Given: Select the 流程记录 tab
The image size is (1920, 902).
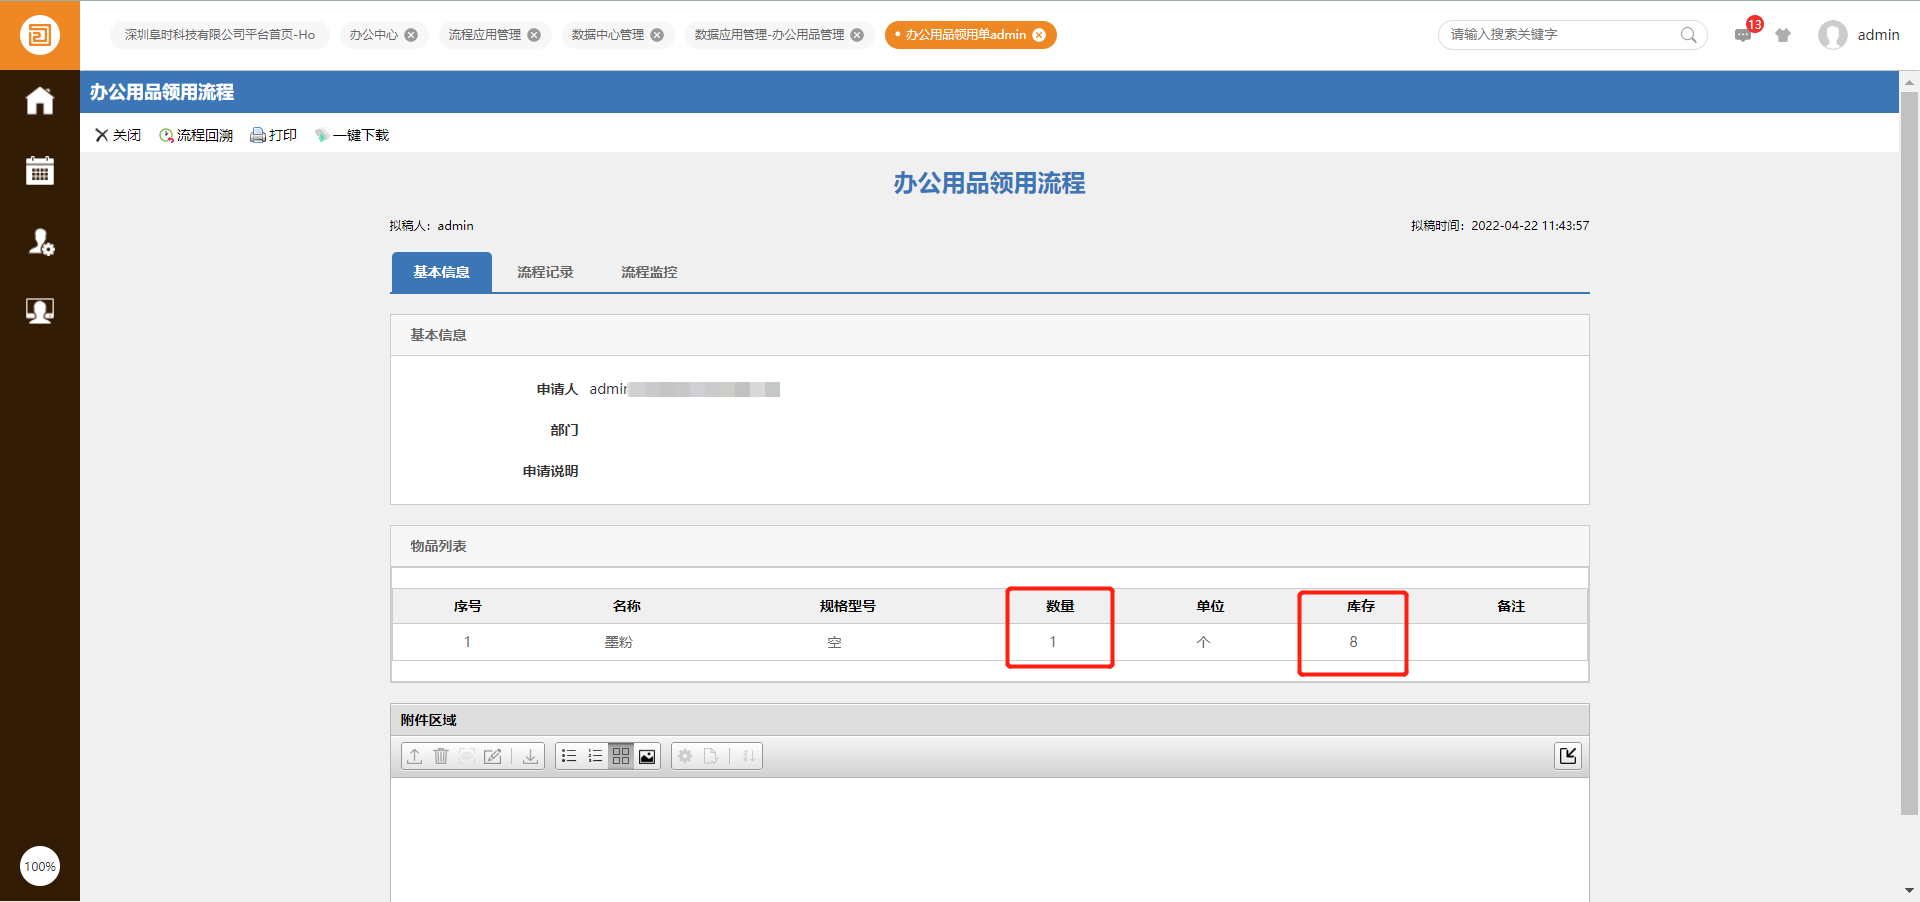Looking at the screenshot, I should pyautogui.click(x=545, y=272).
